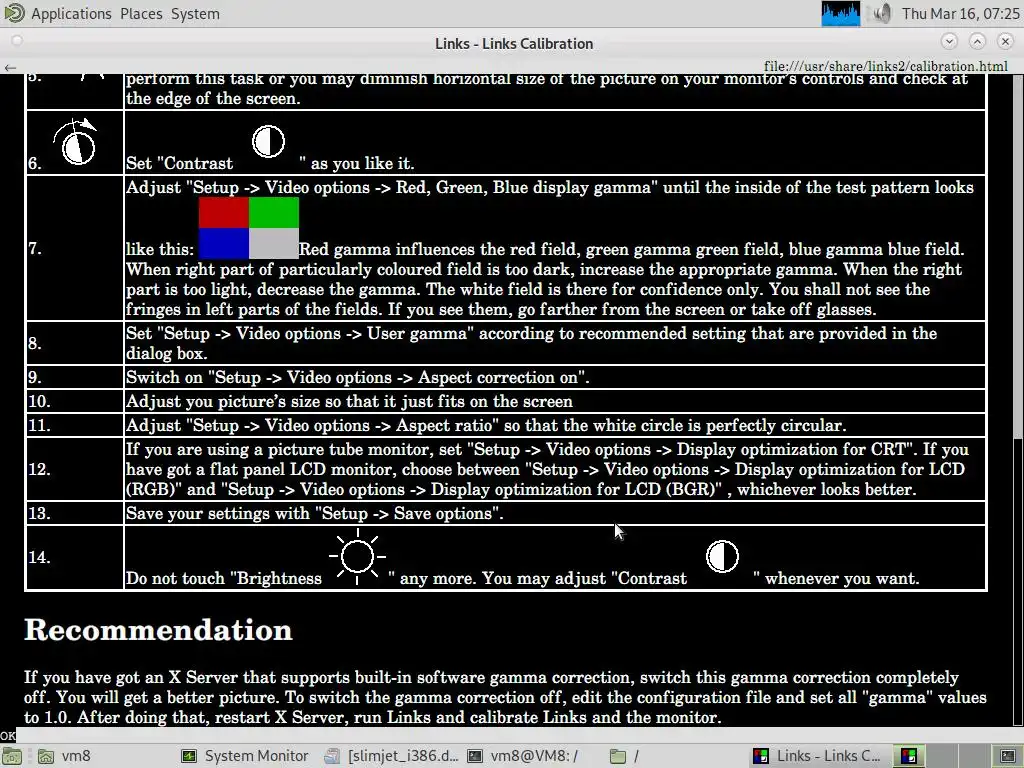Image resolution: width=1024 pixels, height=768 pixels.
Task: Click the contrast circle icon in row 14
Action: [722, 556]
